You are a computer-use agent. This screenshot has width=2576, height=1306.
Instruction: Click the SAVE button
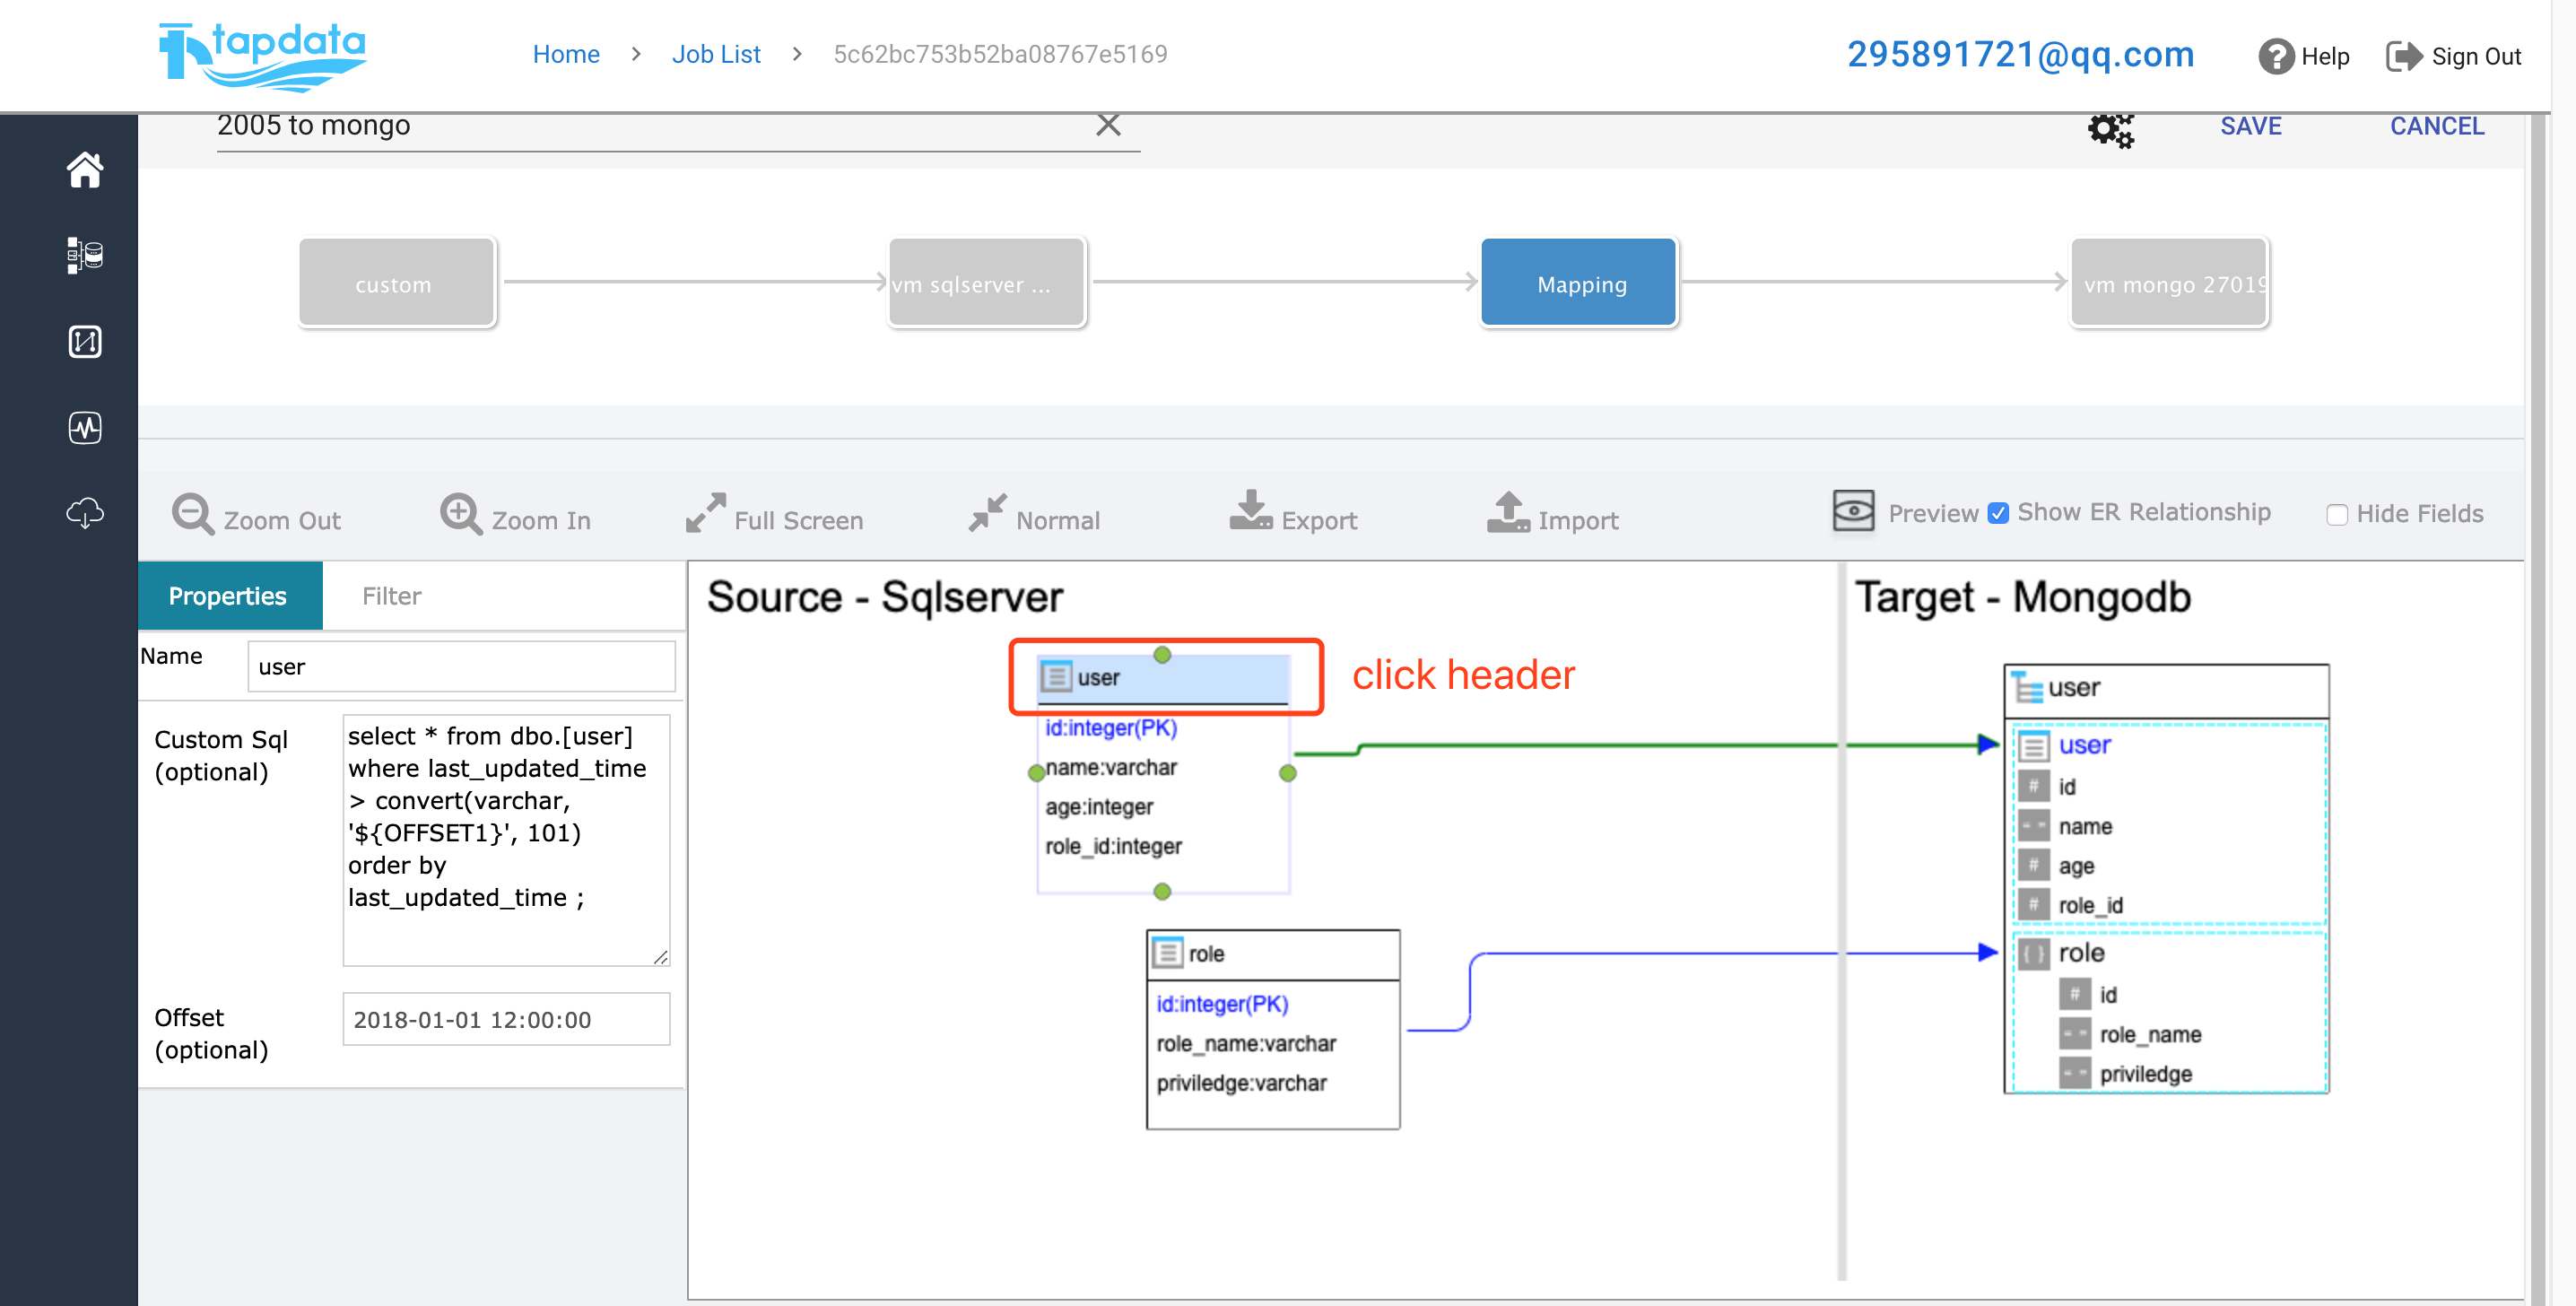click(2251, 126)
